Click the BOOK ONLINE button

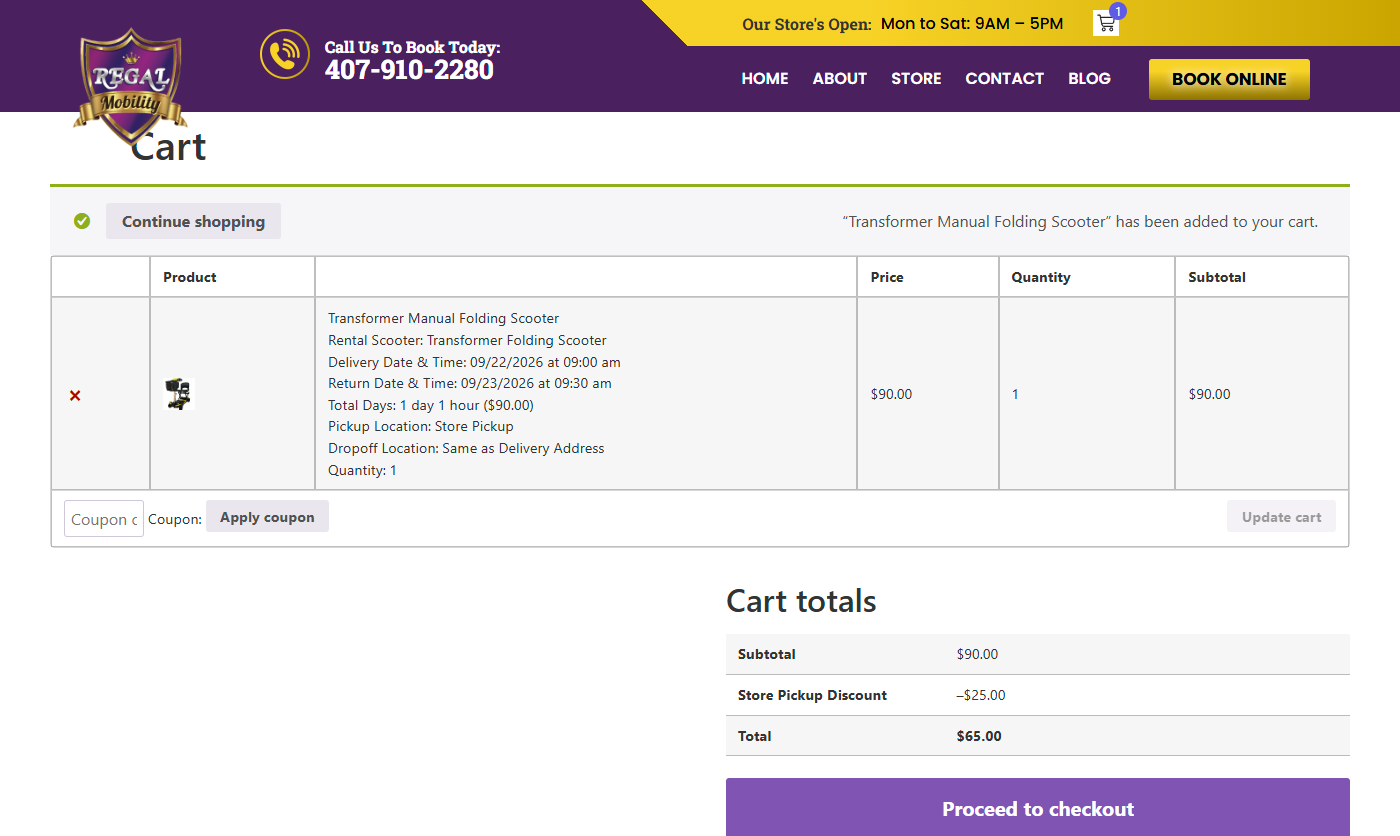1229,79
